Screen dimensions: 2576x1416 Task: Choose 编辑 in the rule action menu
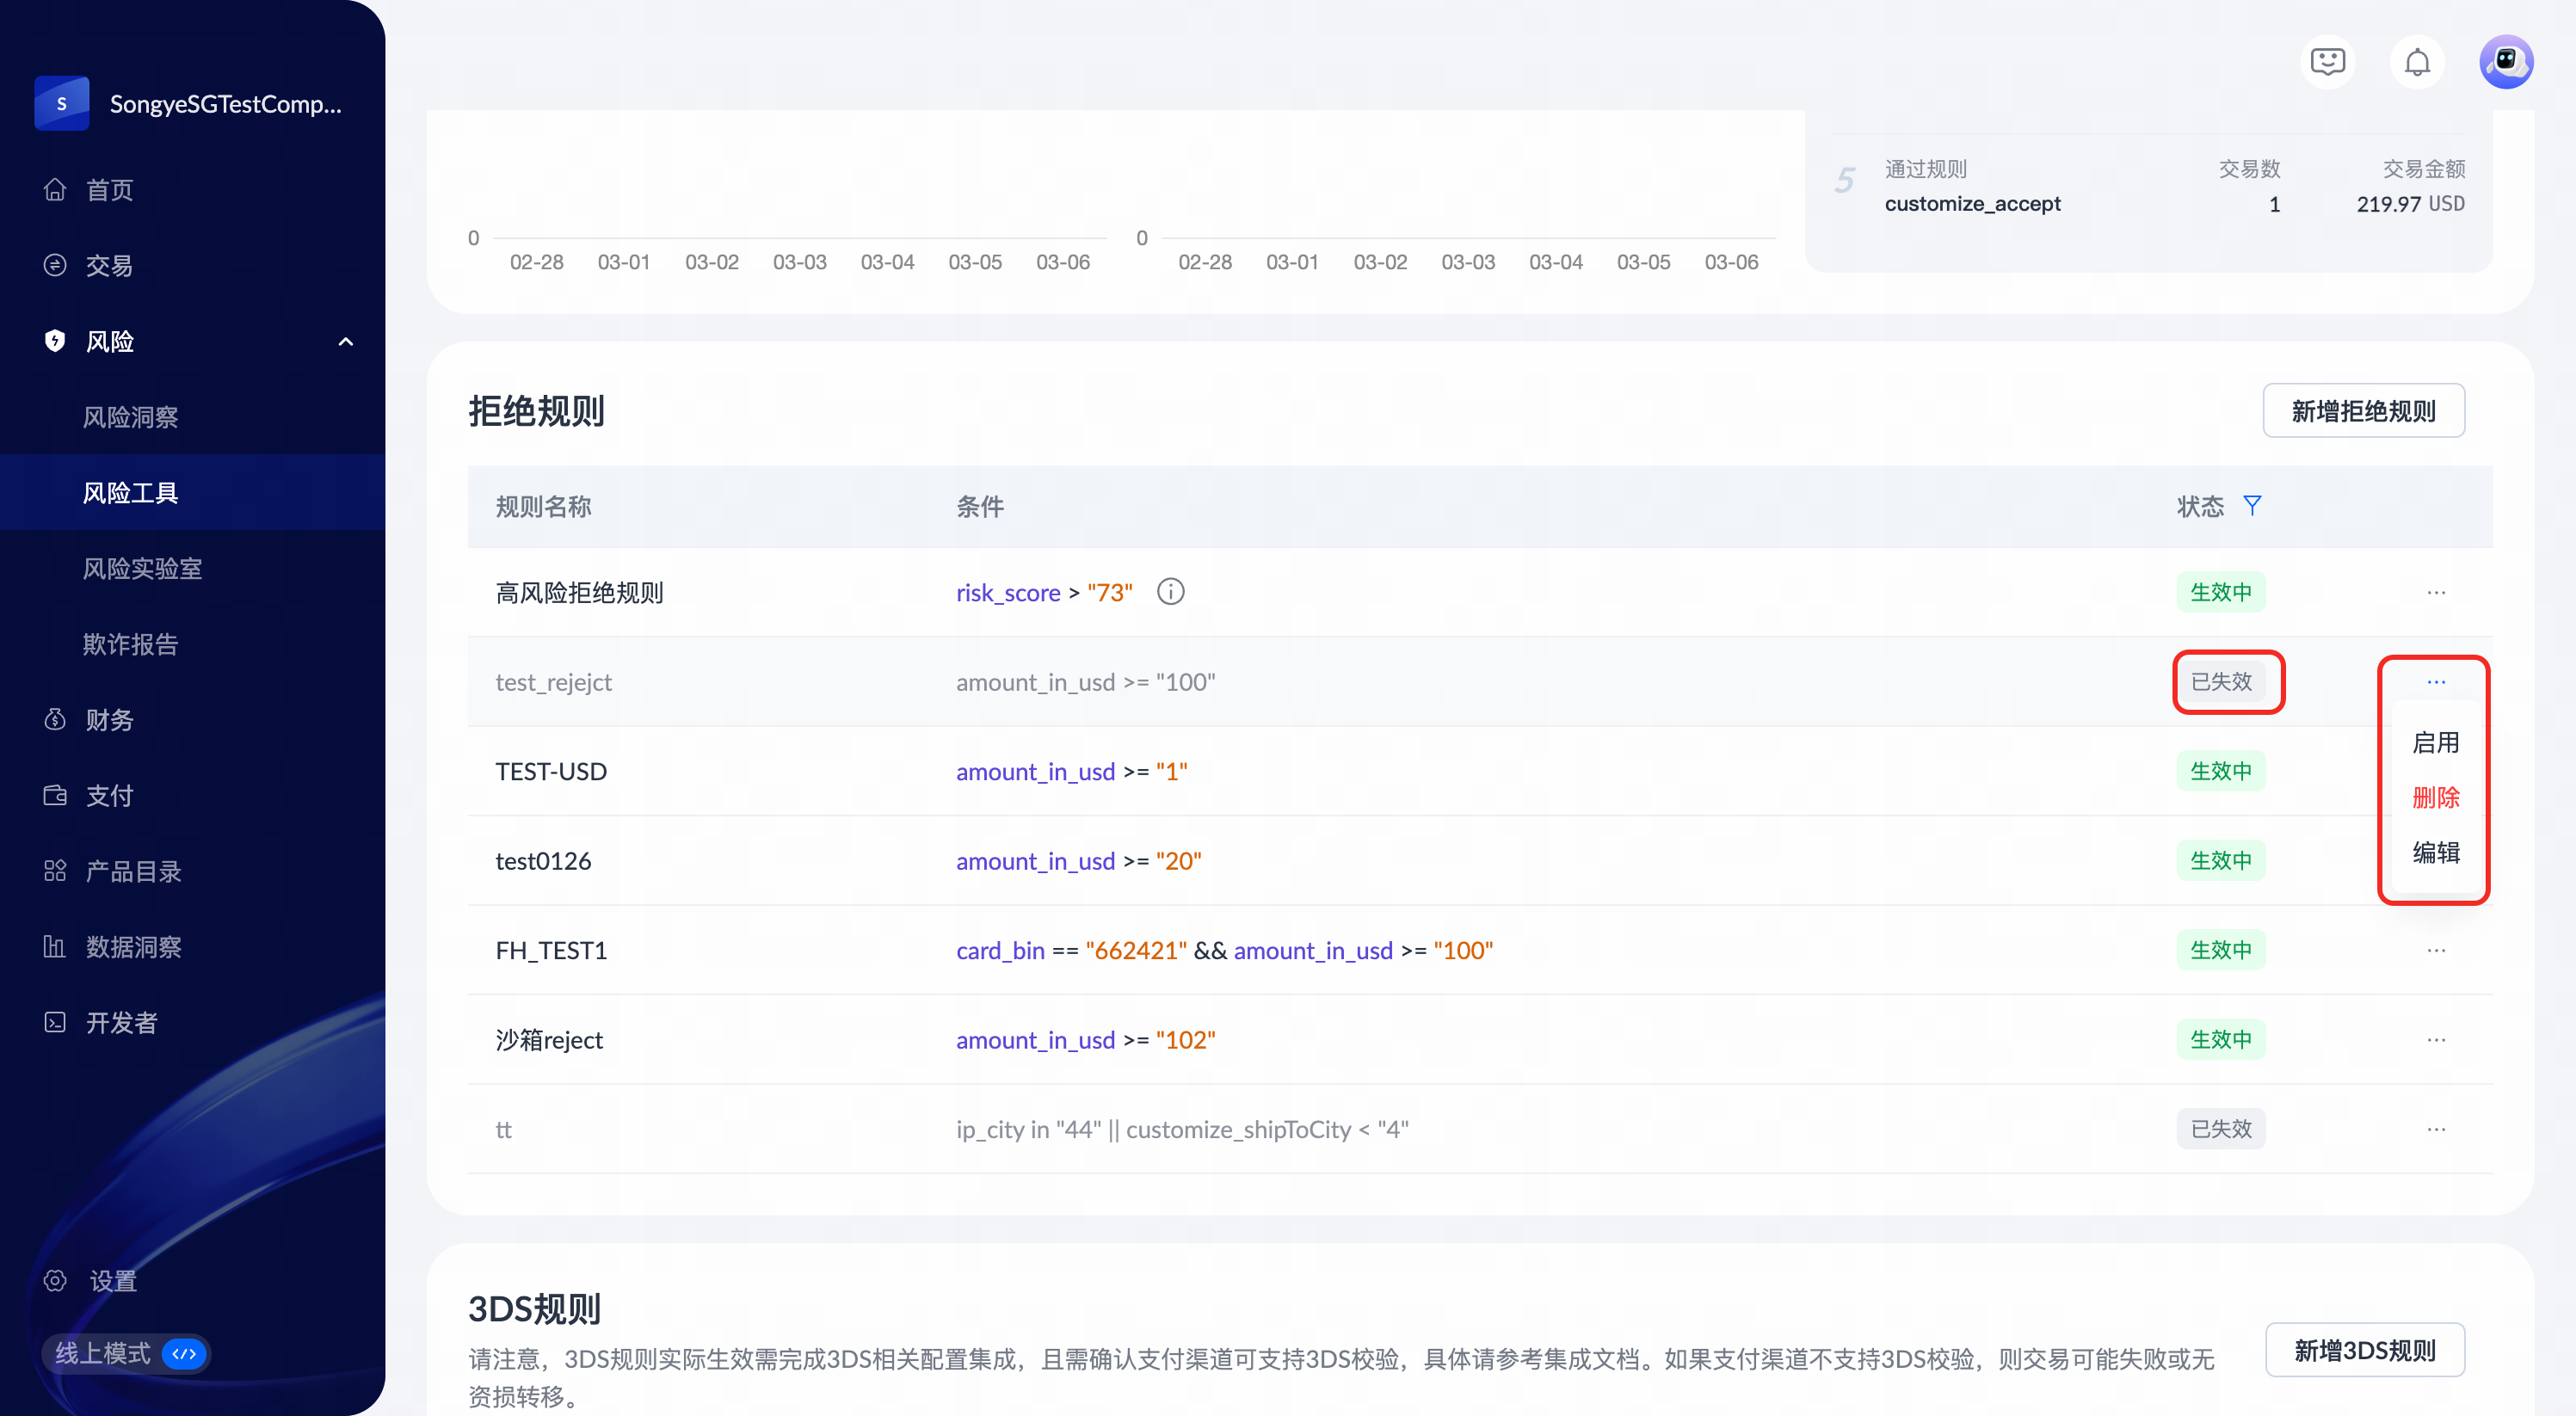[x=2435, y=853]
